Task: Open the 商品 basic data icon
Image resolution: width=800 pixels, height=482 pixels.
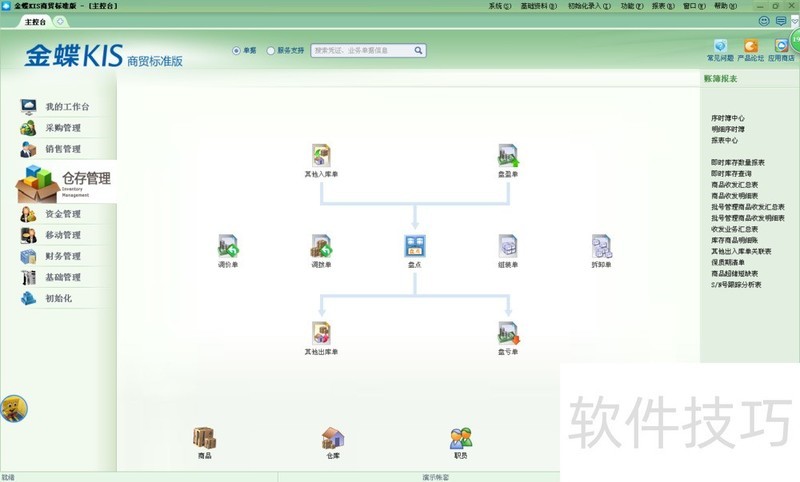Action: pyautogui.click(x=205, y=438)
